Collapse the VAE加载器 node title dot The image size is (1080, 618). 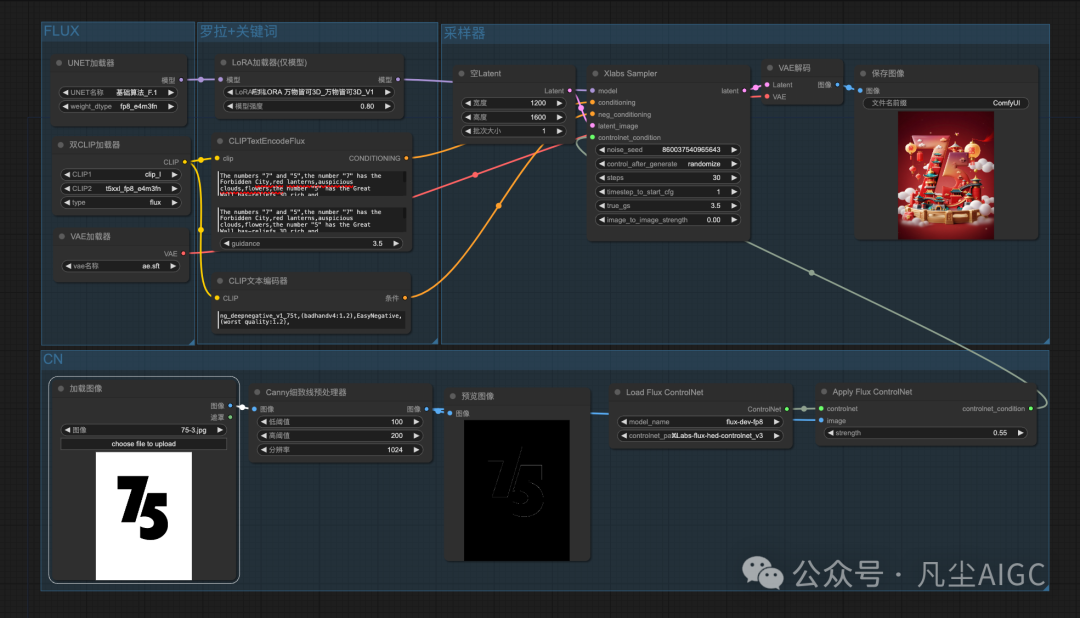click(61, 236)
